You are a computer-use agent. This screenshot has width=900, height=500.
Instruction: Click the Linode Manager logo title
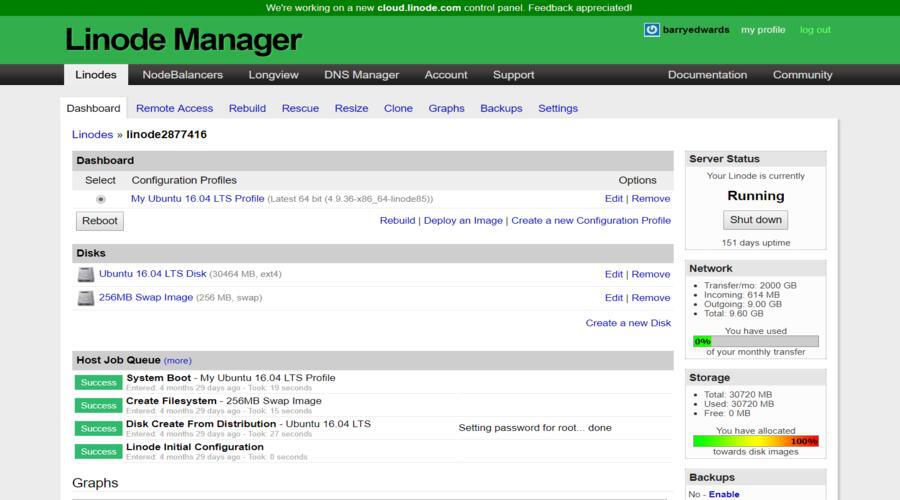(184, 40)
